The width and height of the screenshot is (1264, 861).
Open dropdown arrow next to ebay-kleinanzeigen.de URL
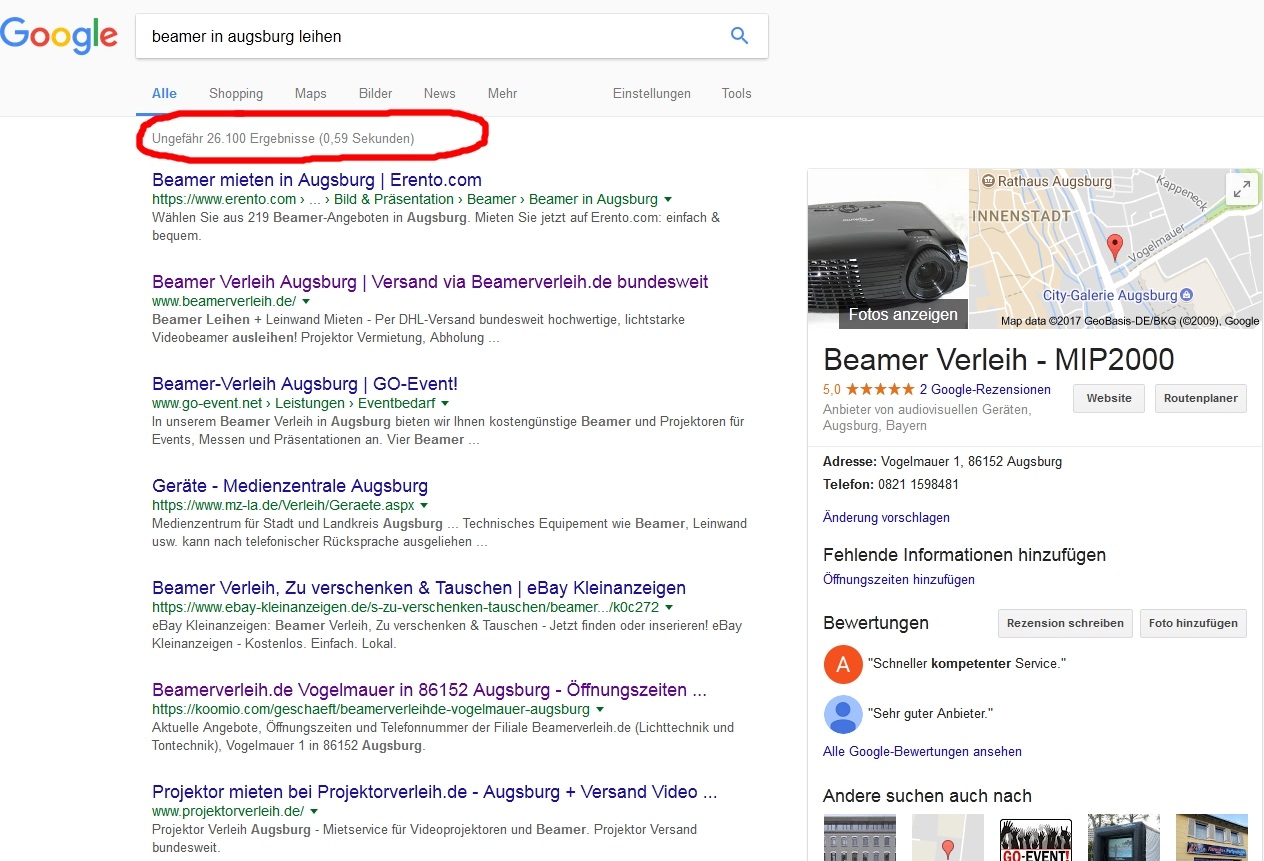(x=669, y=607)
